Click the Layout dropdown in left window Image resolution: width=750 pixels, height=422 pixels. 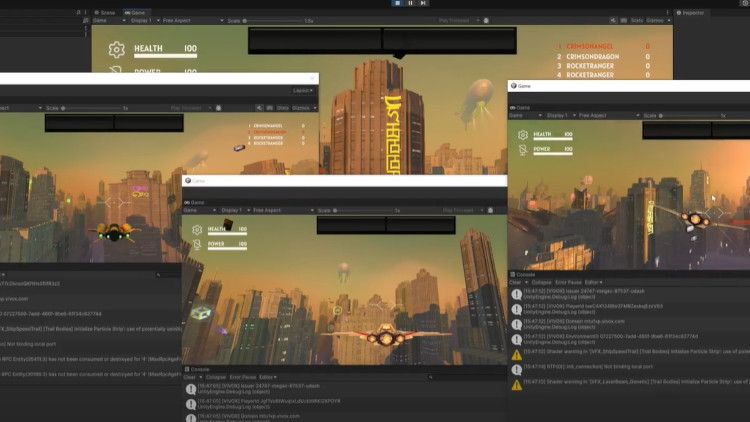[303, 90]
